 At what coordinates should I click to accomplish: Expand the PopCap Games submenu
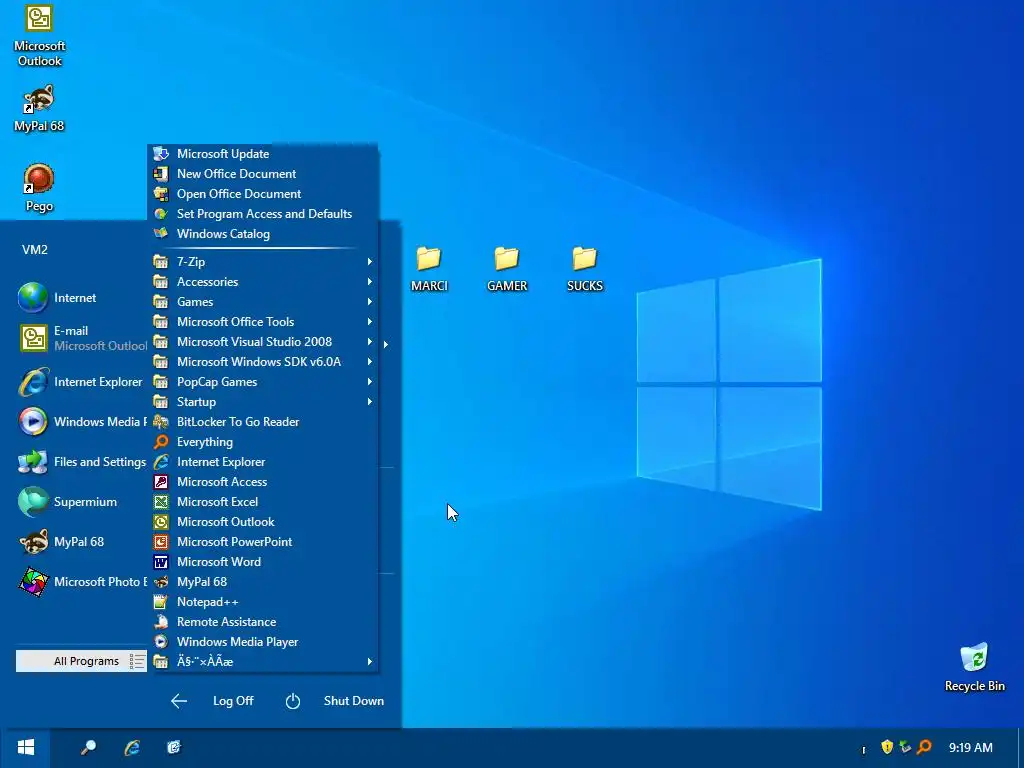click(264, 382)
